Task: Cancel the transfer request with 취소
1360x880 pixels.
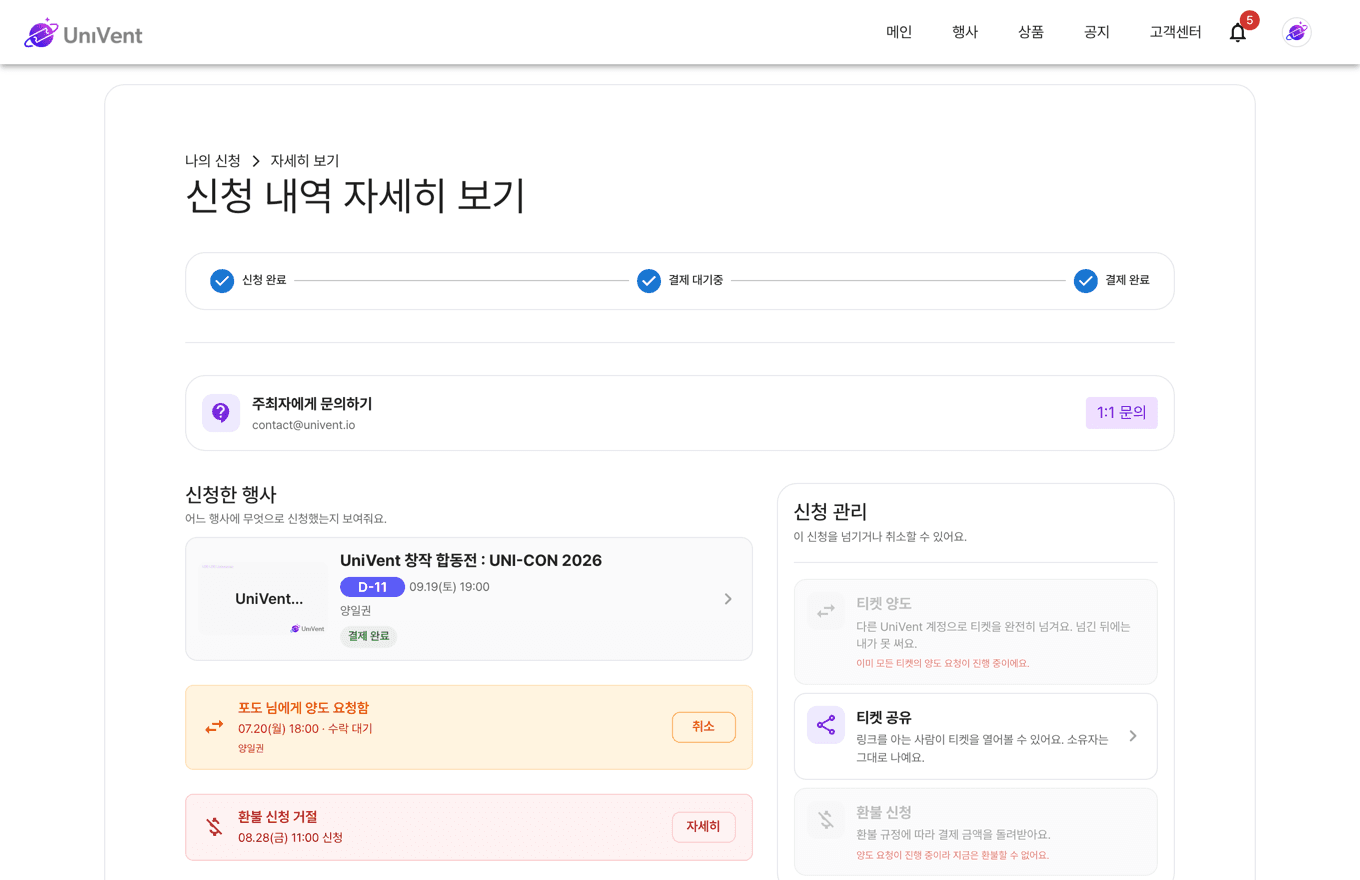Action: (x=704, y=727)
